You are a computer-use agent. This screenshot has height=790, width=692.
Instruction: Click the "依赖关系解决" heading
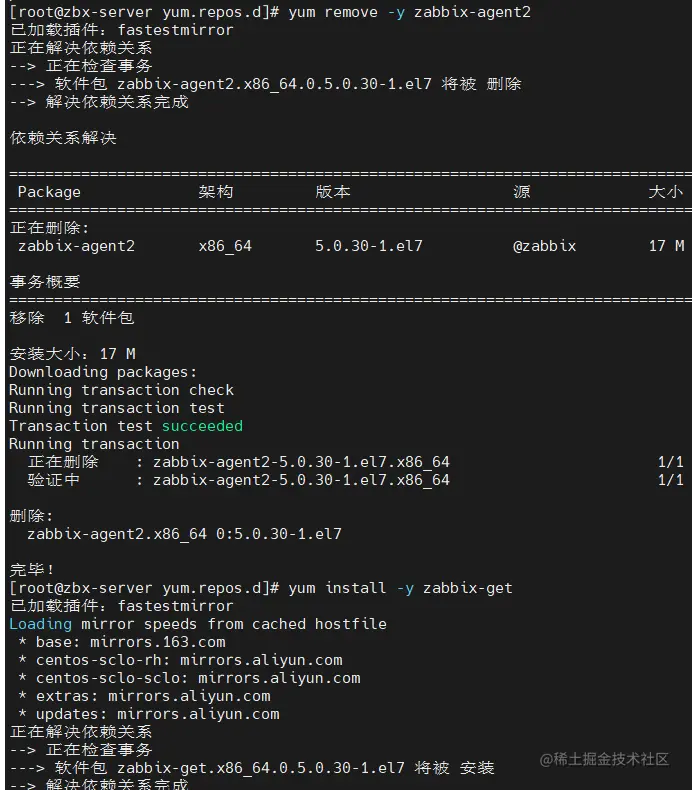(x=62, y=138)
